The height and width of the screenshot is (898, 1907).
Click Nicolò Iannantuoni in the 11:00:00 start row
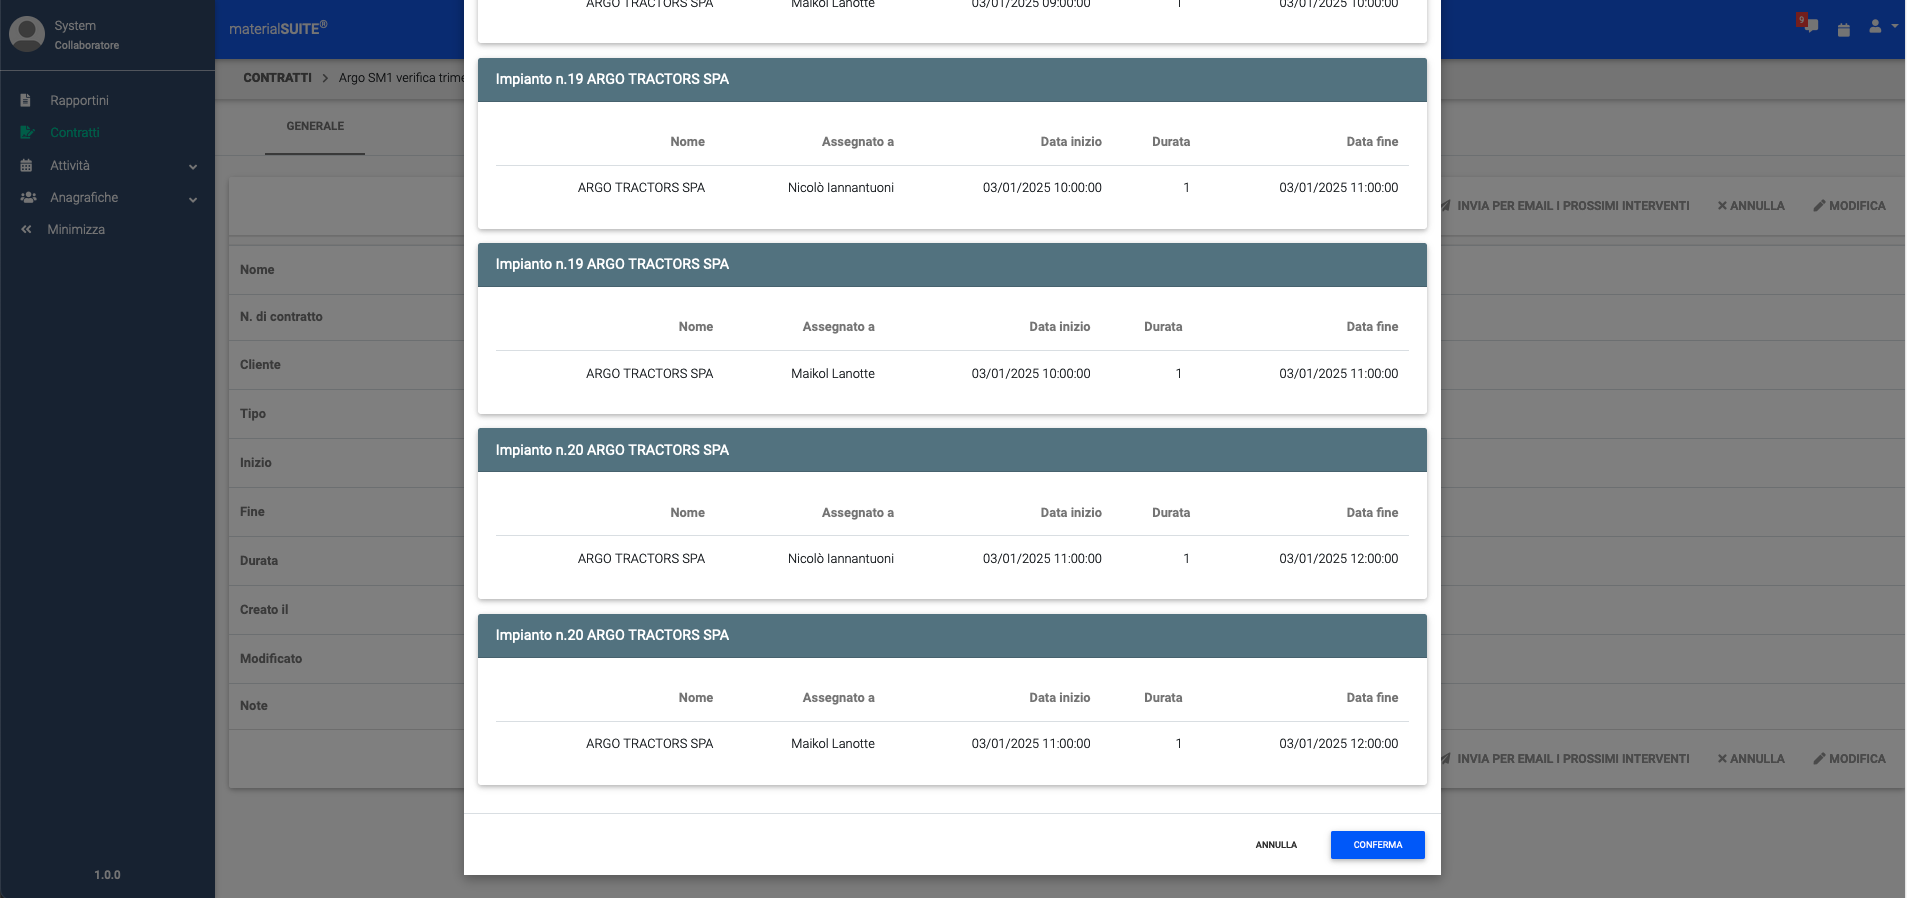840,558
